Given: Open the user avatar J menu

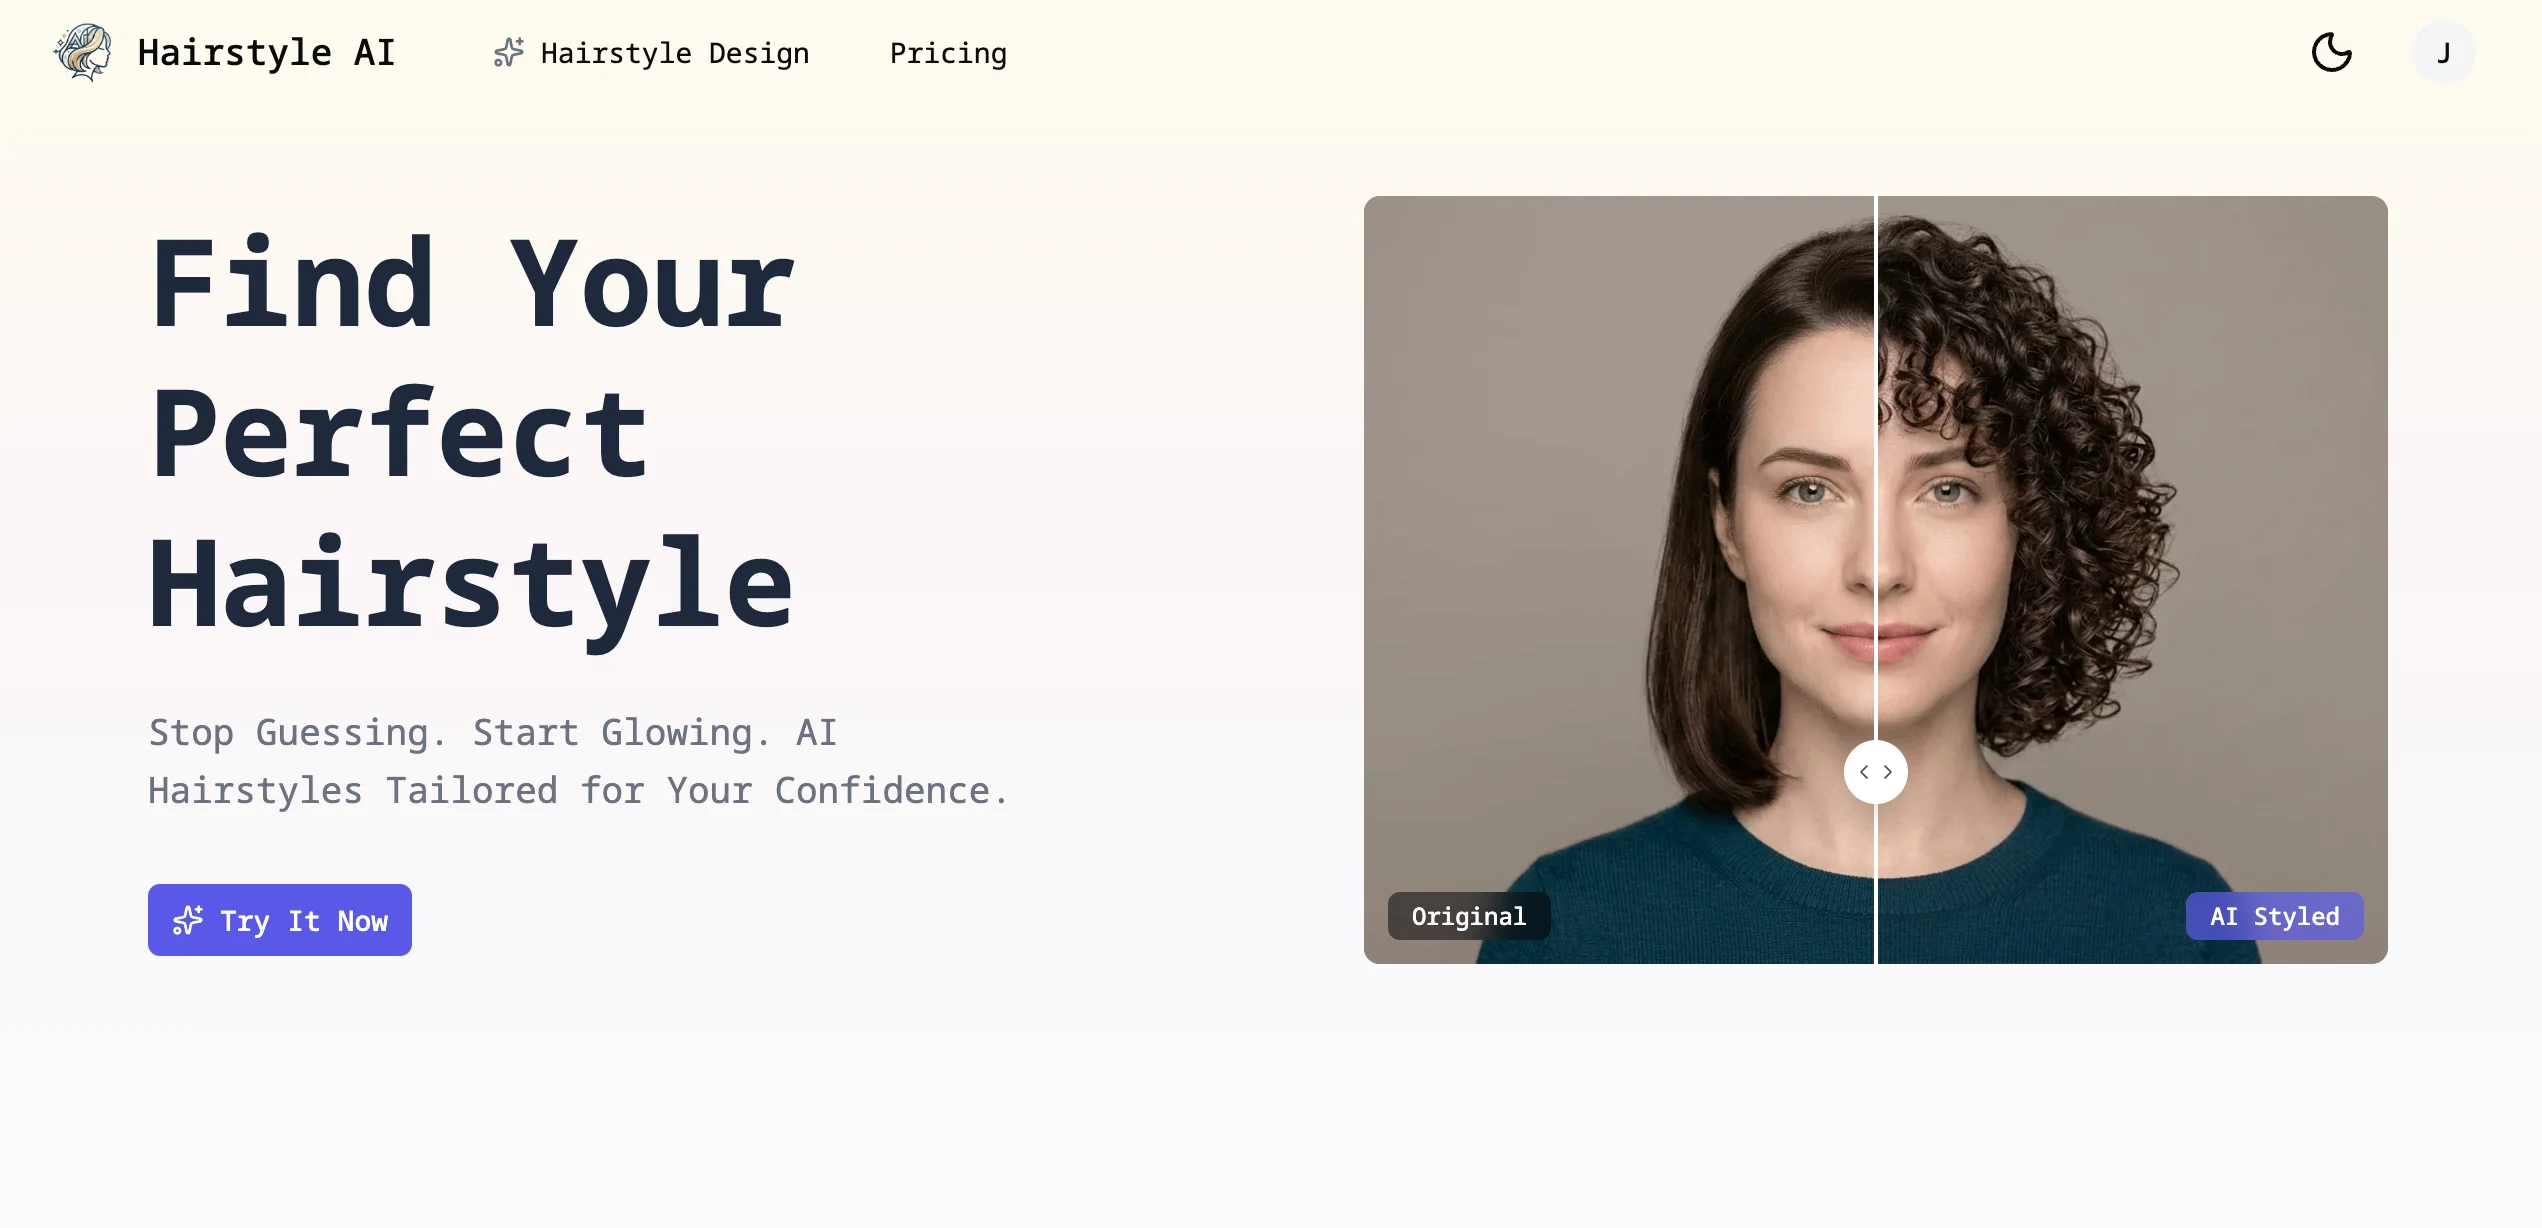Looking at the screenshot, I should pyautogui.click(x=2443, y=52).
